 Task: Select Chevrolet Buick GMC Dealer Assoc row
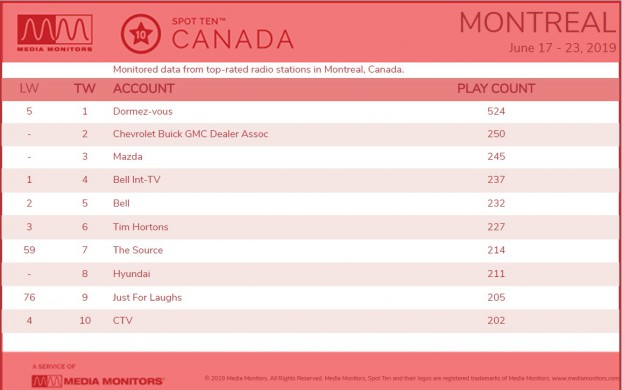(x=310, y=134)
